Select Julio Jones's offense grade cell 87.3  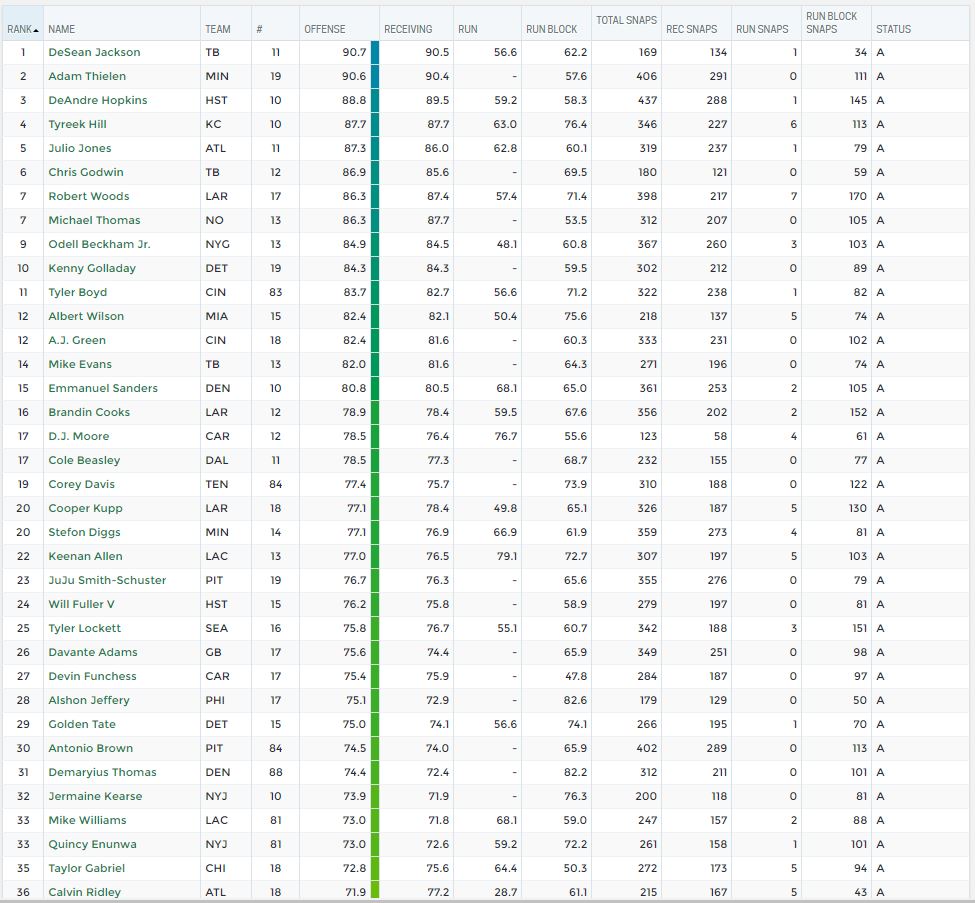353,148
